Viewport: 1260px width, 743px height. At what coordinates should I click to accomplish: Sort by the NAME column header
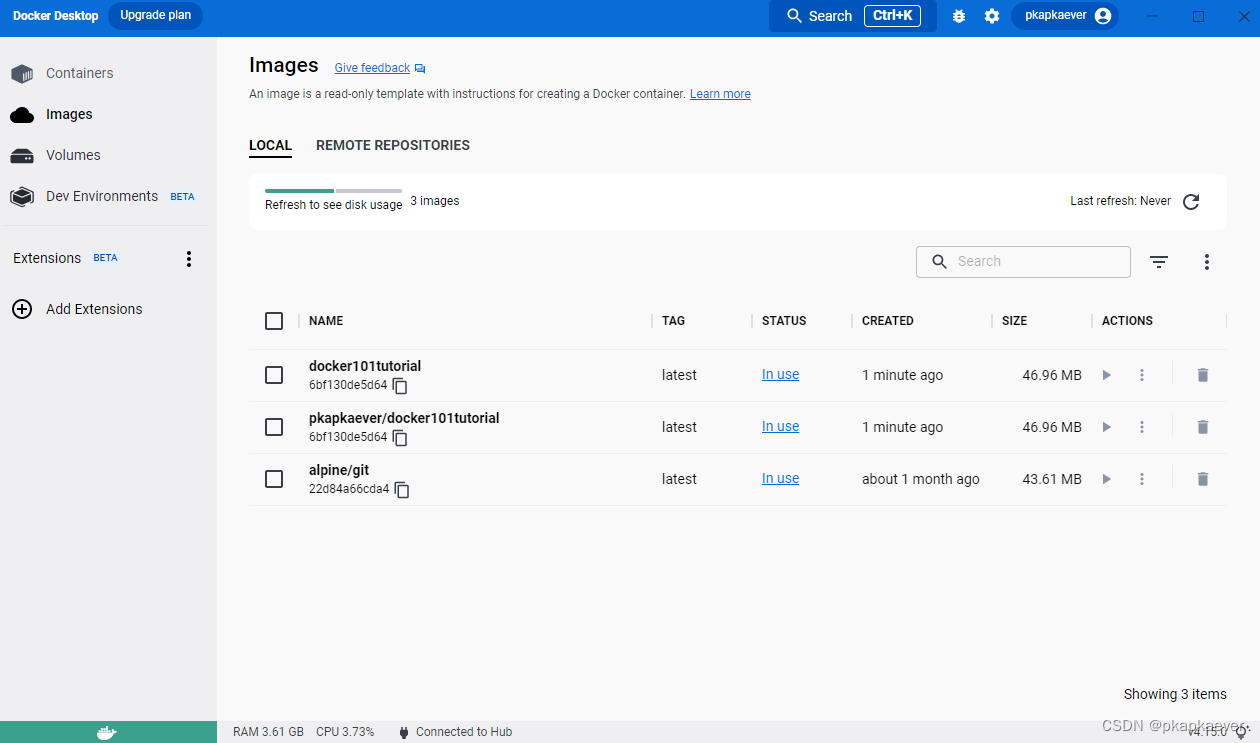(x=326, y=321)
